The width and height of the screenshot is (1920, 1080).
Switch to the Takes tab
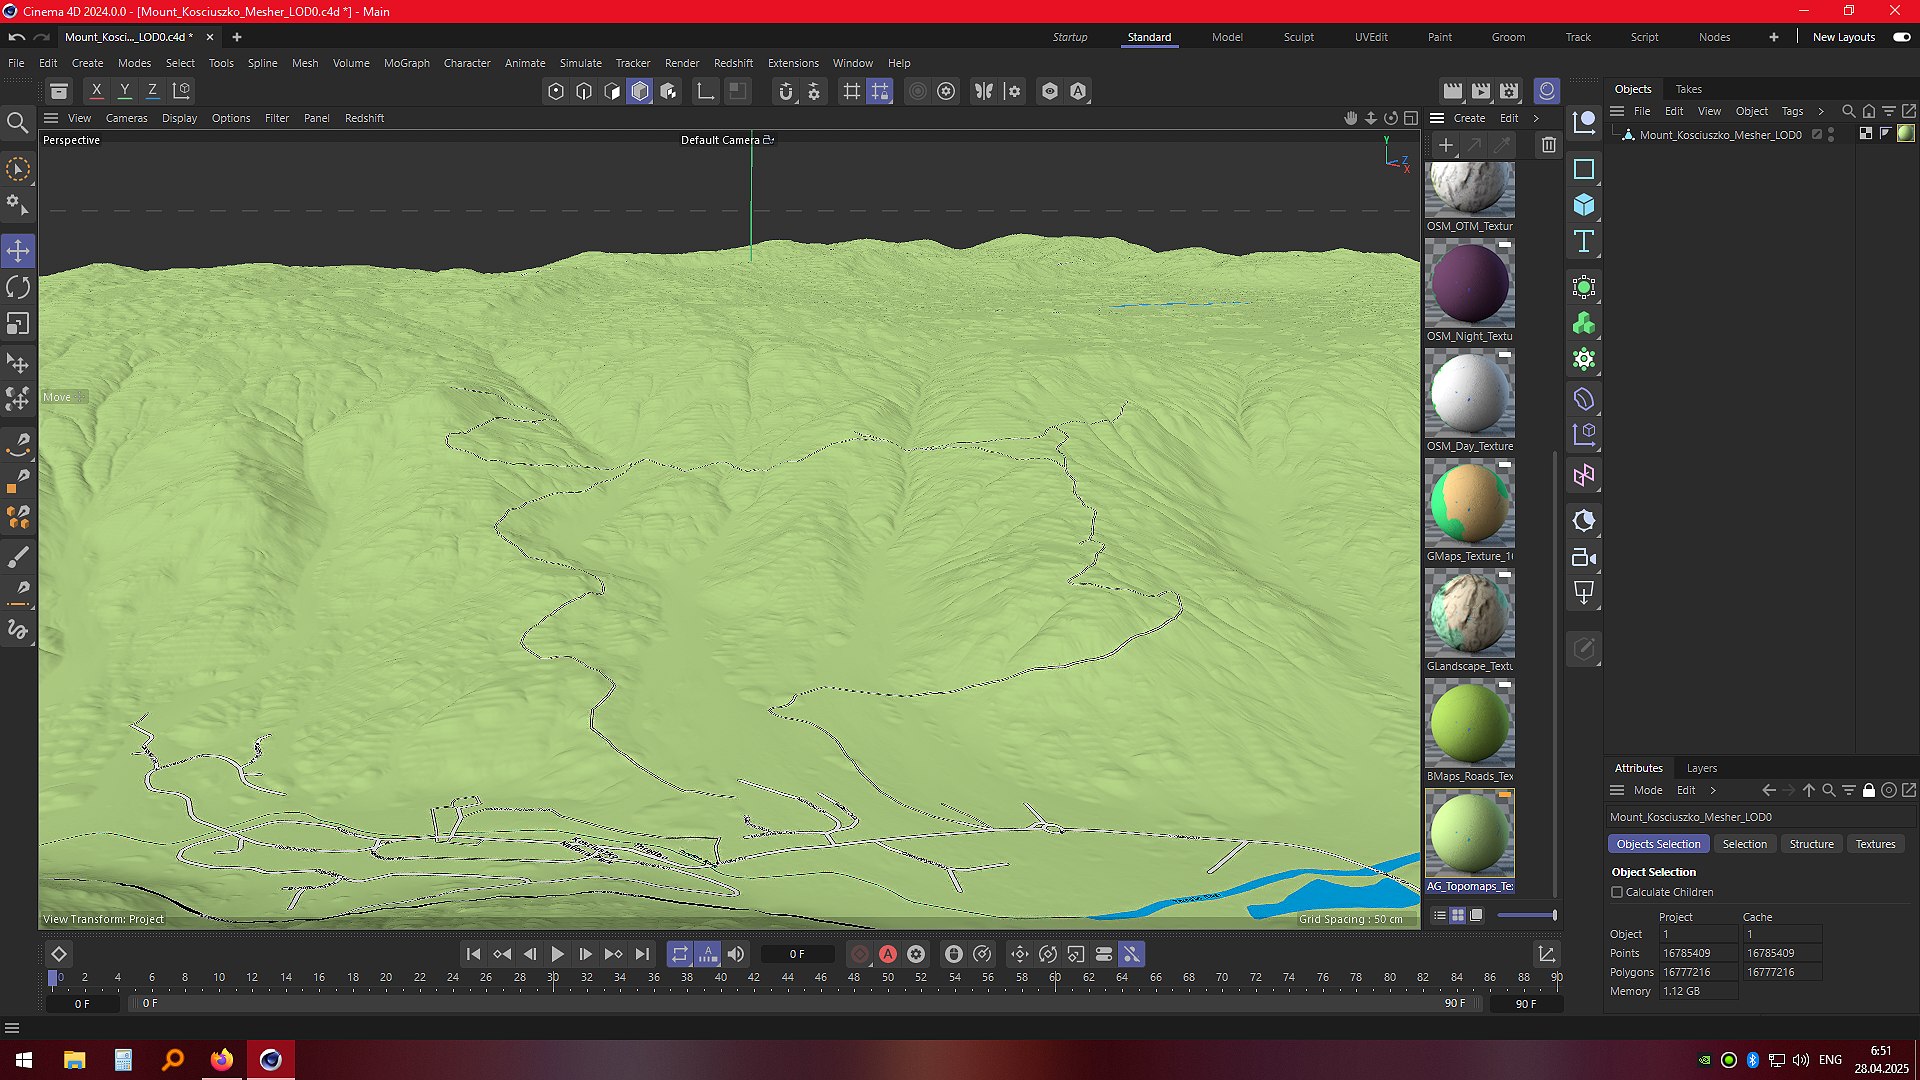tap(1689, 89)
